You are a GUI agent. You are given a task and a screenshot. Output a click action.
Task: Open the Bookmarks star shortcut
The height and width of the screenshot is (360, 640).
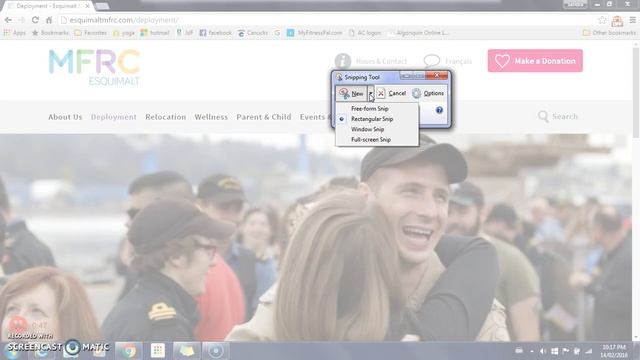pyautogui.click(x=50, y=33)
